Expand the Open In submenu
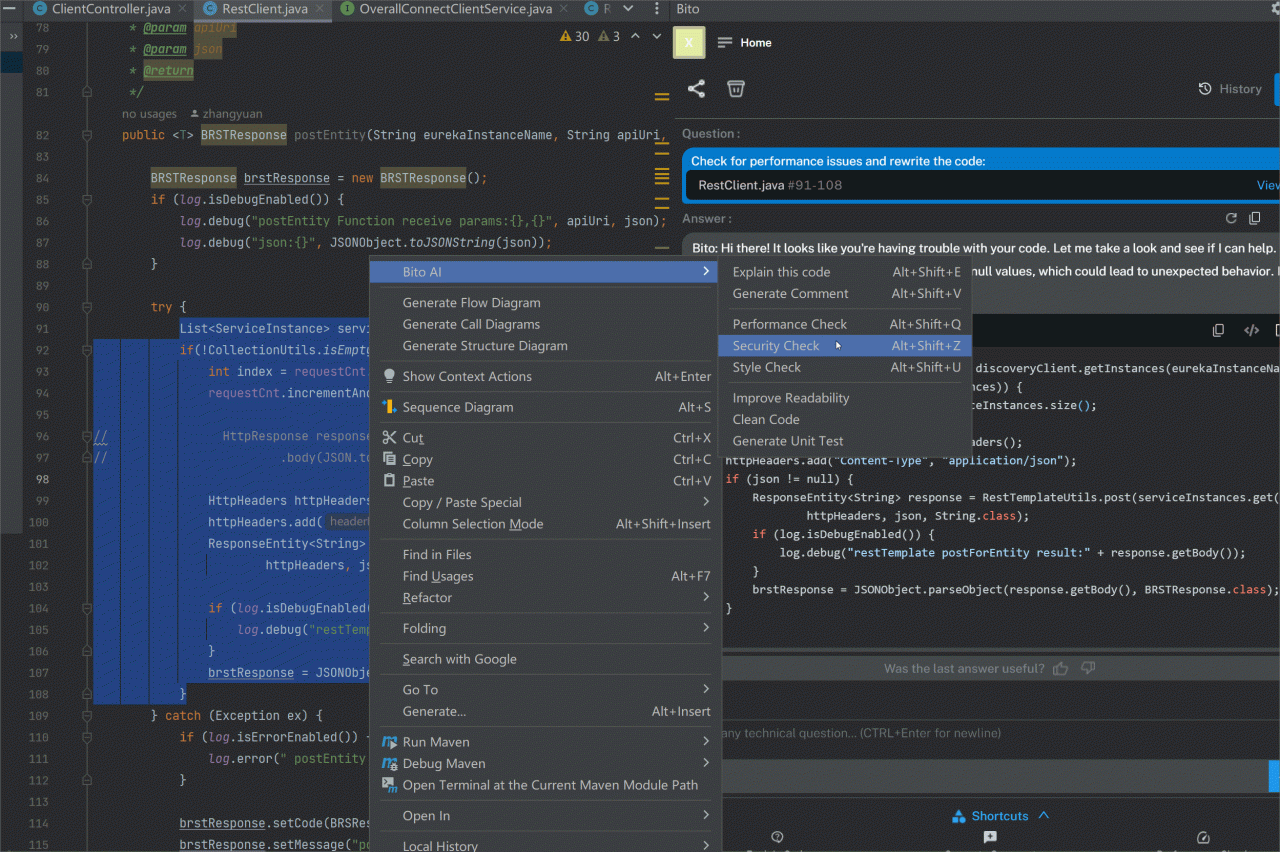The height and width of the screenshot is (852, 1280). [x=545, y=816]
